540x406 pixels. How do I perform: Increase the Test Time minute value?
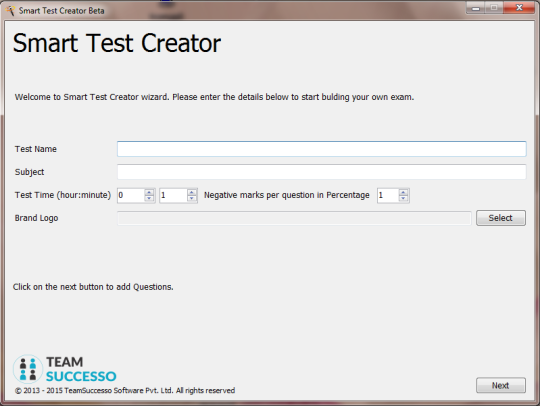(192, 192)
